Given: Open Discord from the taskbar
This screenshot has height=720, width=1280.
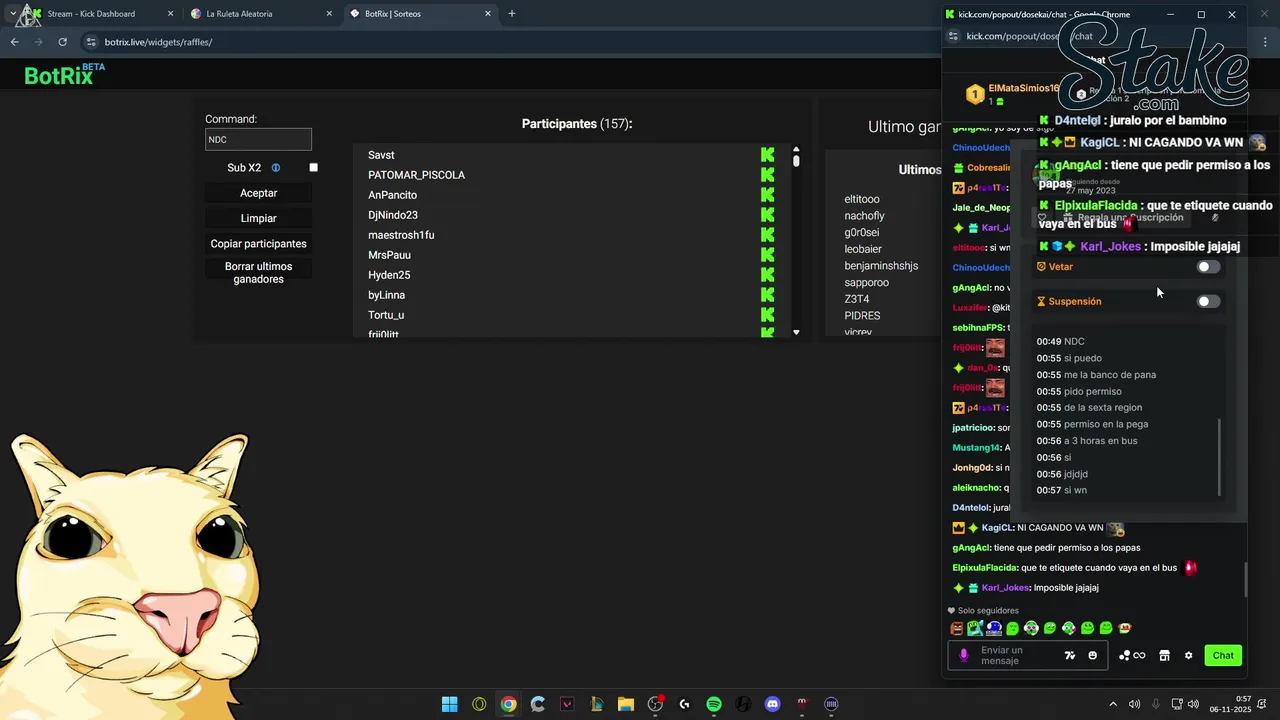Looking at the screenshot, I should pos(772,704).
